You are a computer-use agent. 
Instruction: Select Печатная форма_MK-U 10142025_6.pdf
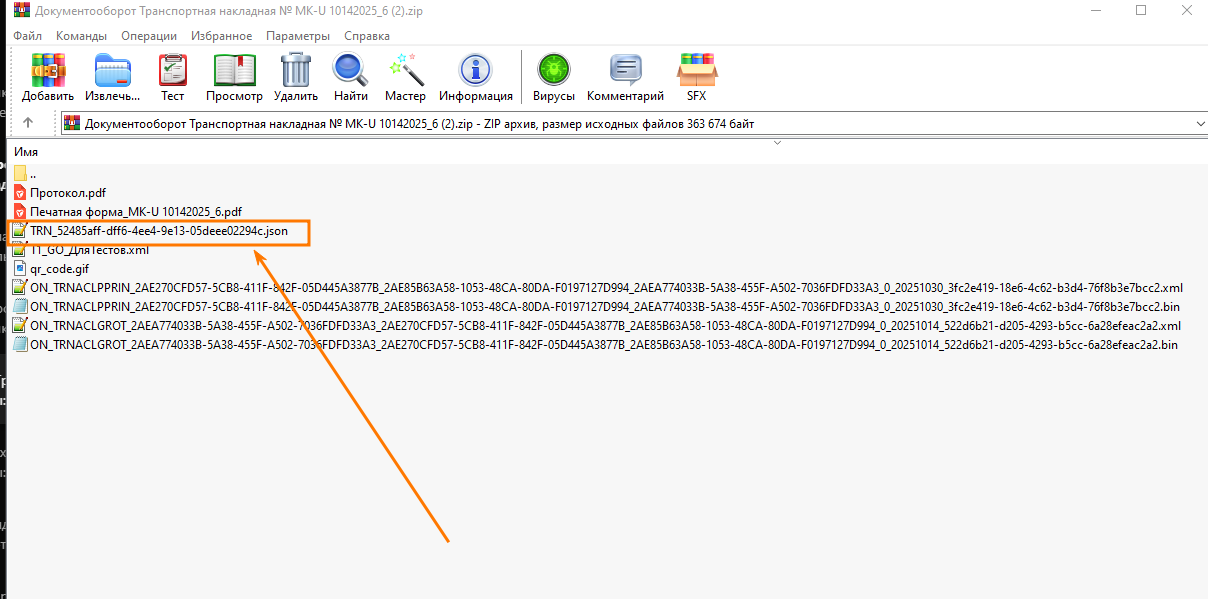(136, 212)
